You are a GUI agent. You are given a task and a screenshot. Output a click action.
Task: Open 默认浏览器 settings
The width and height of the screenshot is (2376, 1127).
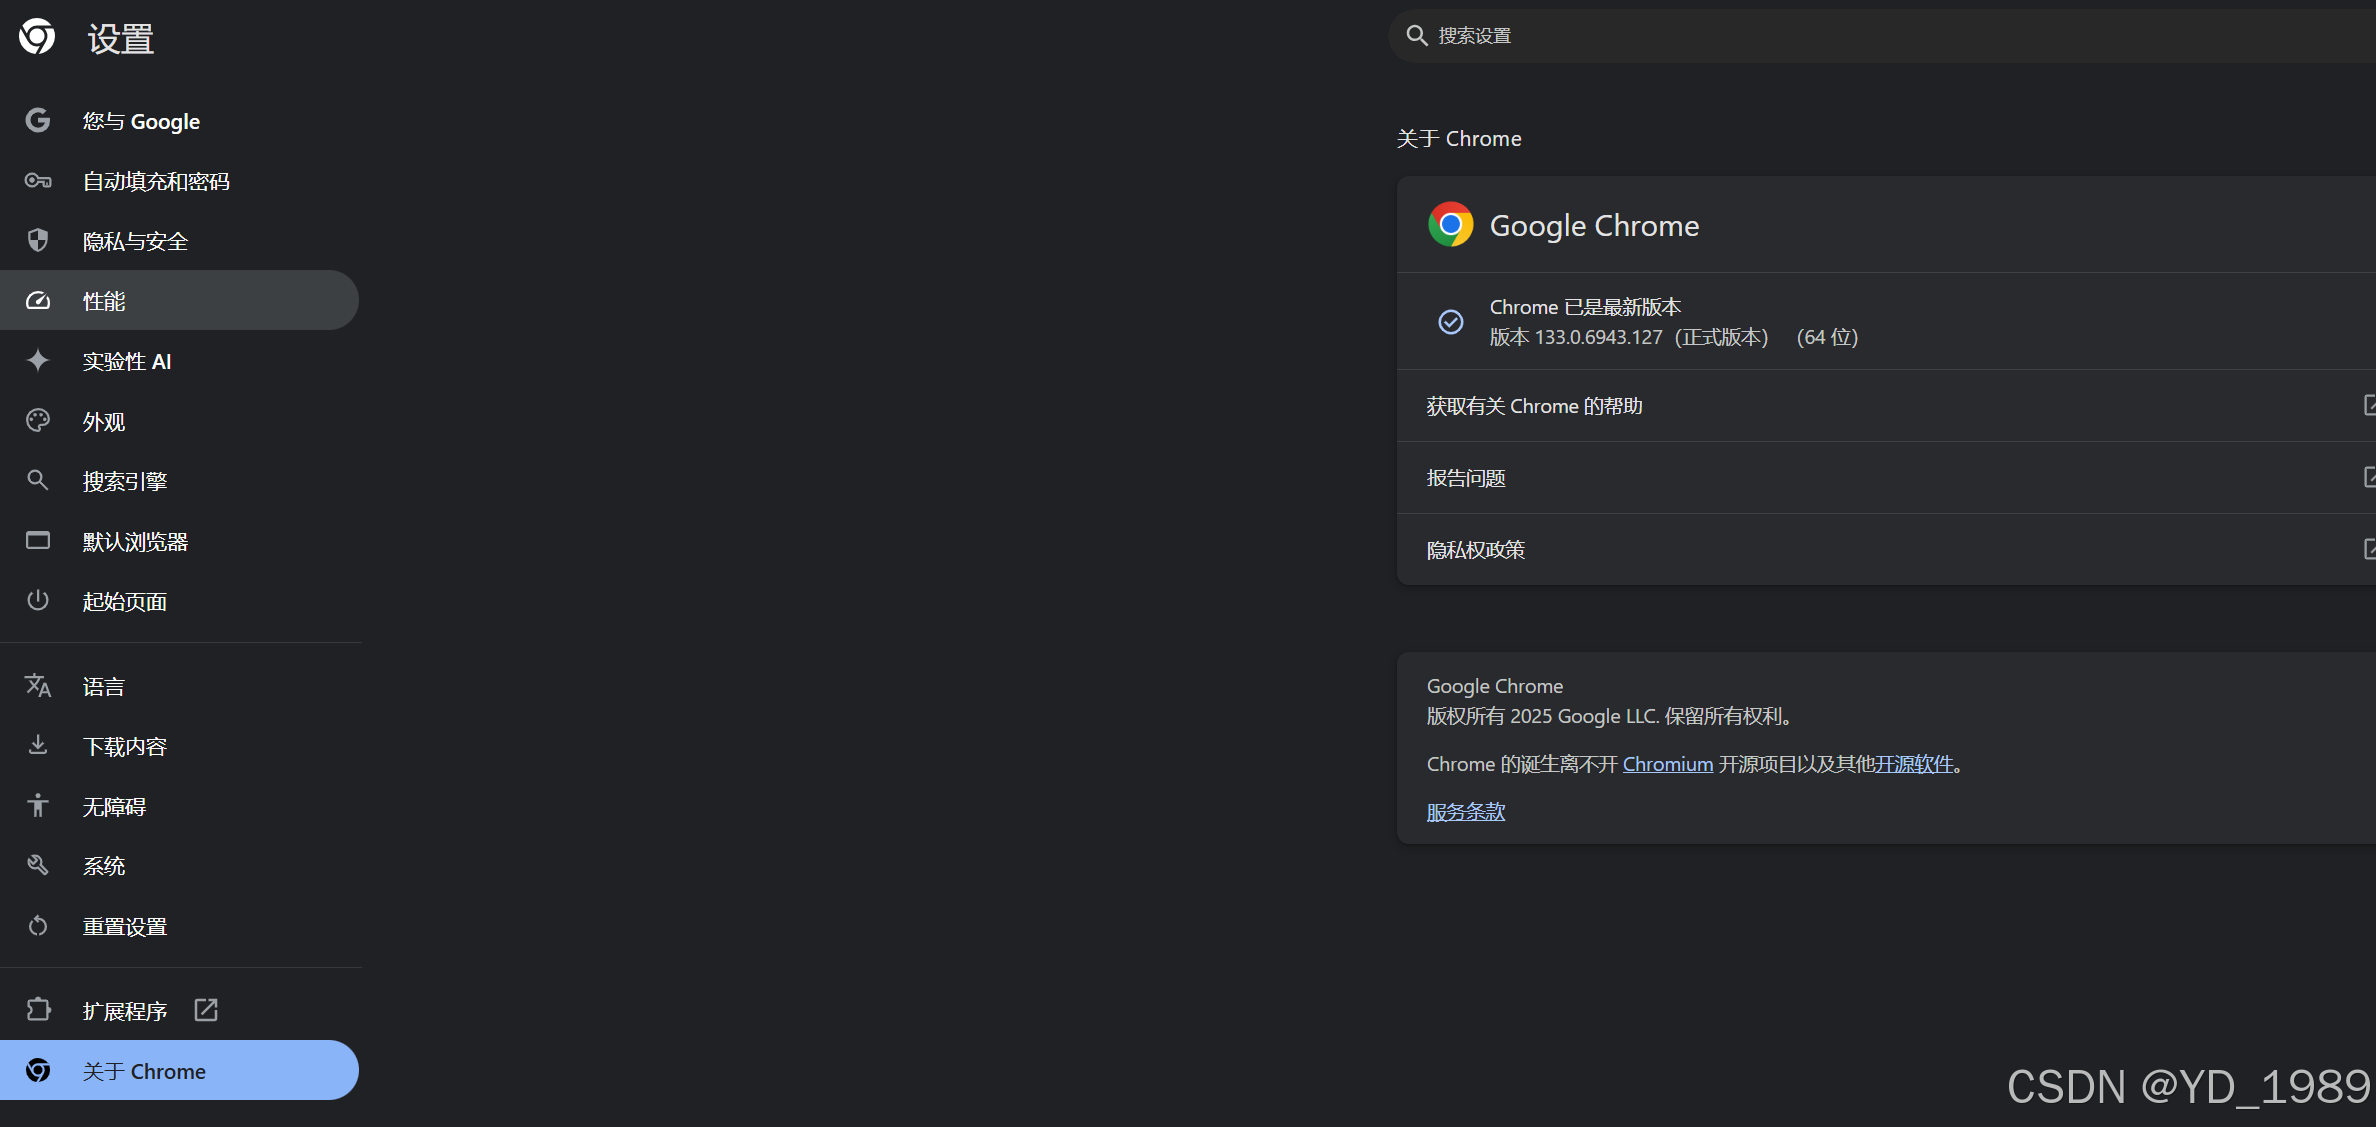point(179,541)
